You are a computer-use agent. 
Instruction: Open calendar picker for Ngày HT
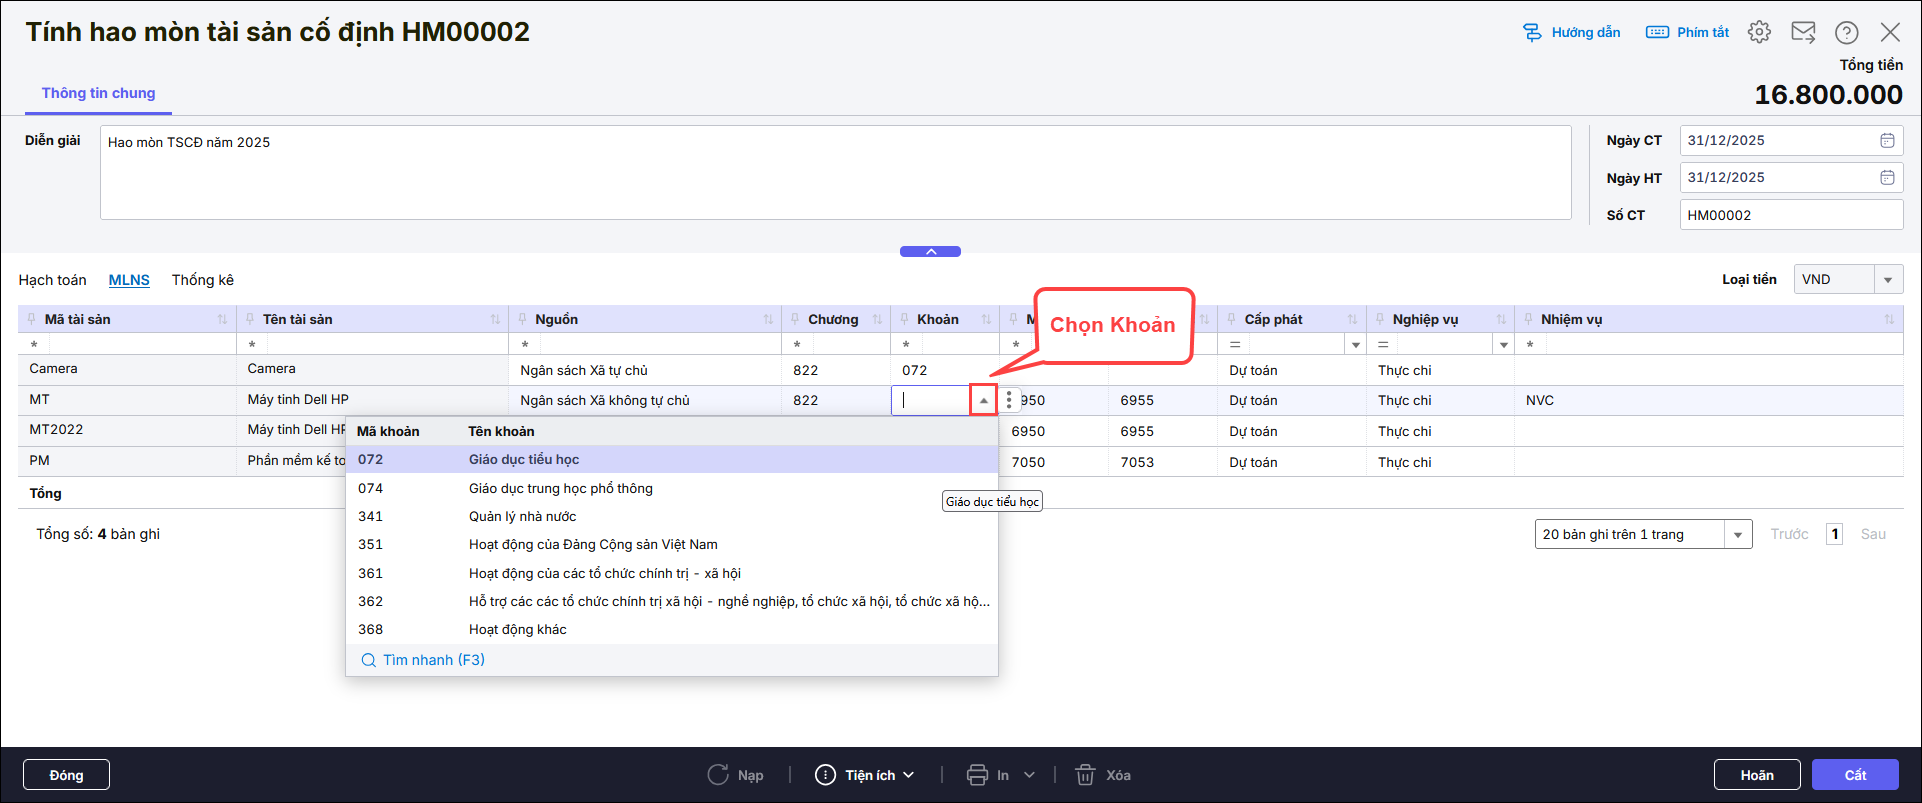(1887, 177)
